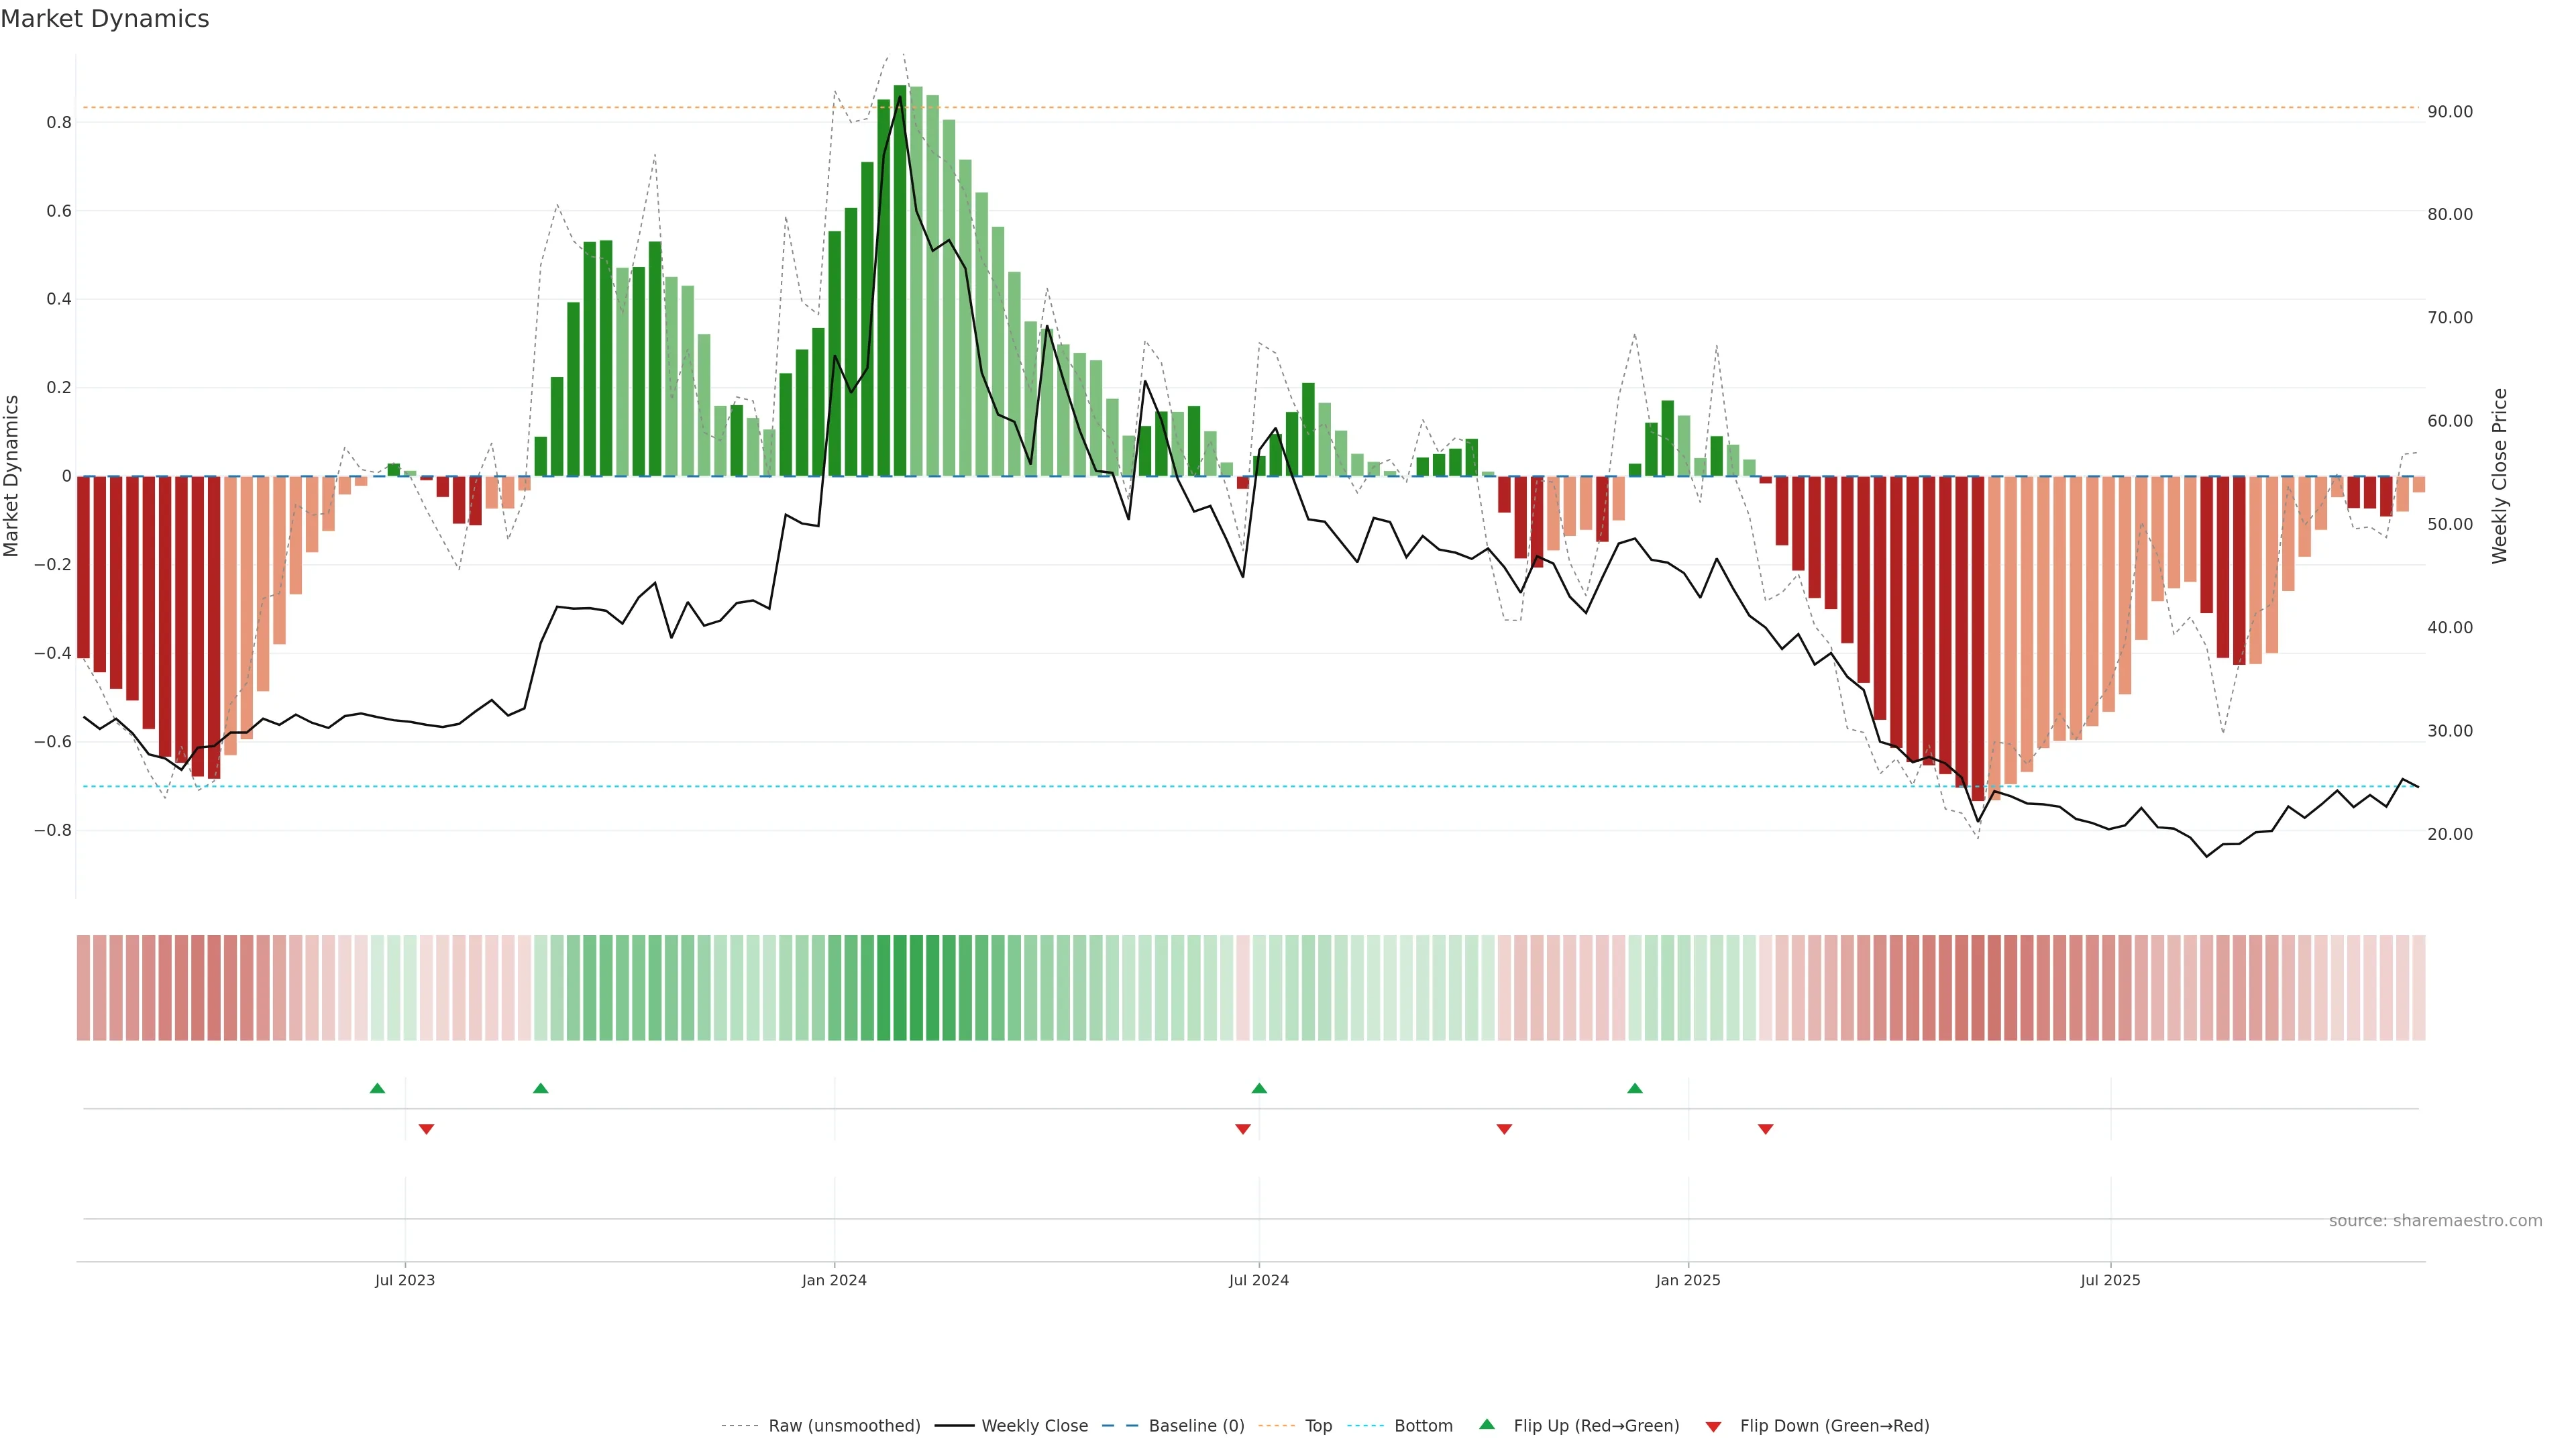Click the Jan 2024 axis label
The width and height of the screenshot is (2576, 1449).
[834, 1280]
